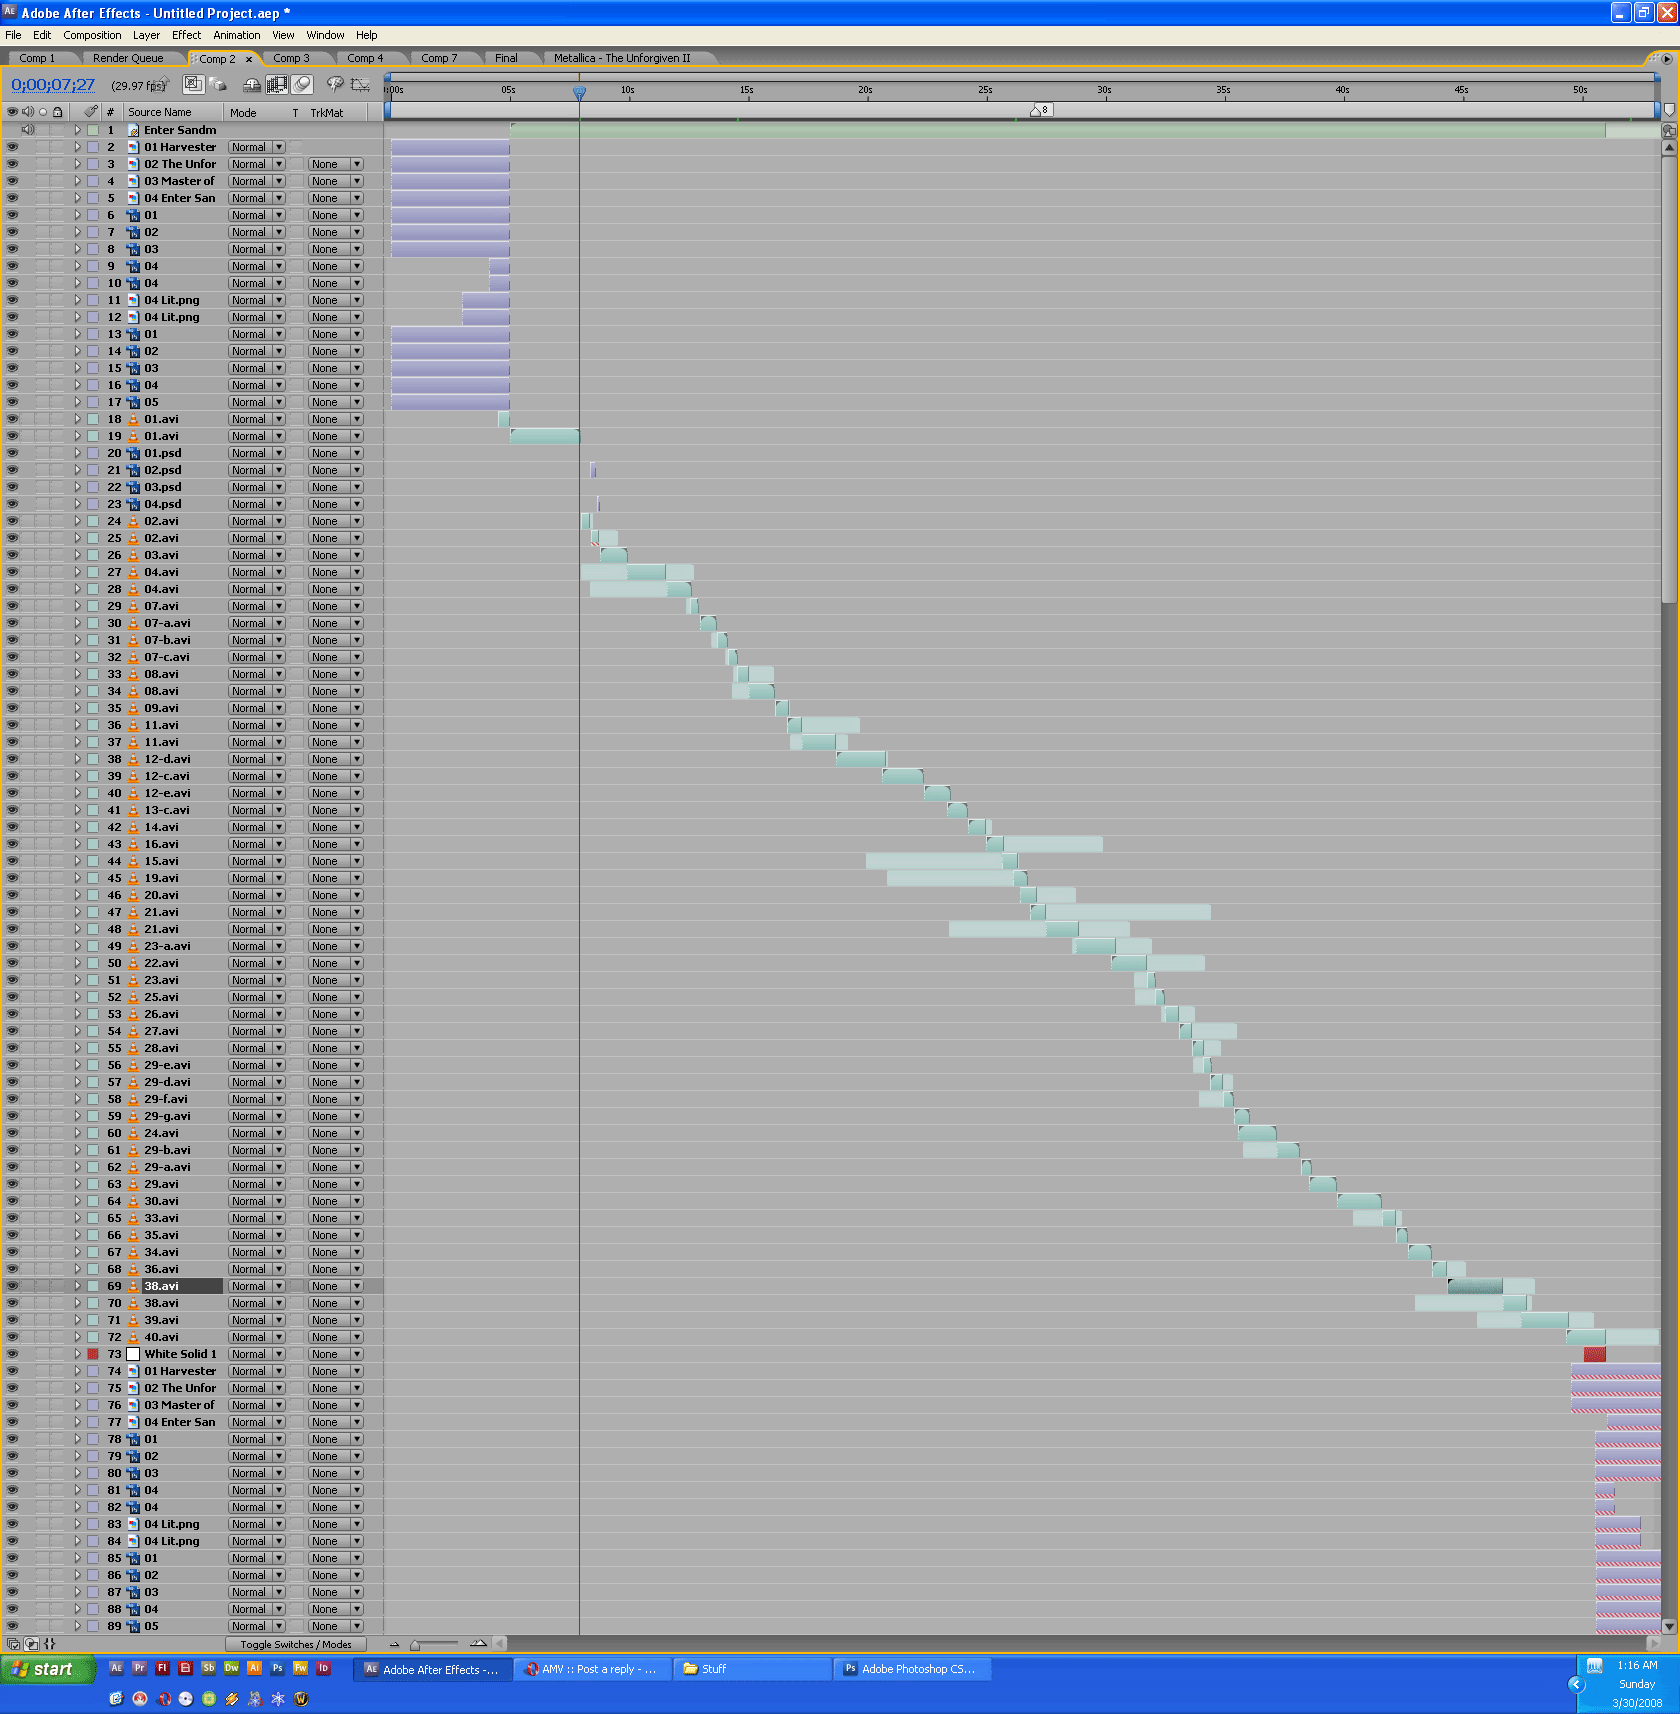Viewport: 1680px width, 1714px height.
Task: Toggle the Hide Shy Layers icon
Action: pos(252,85)
